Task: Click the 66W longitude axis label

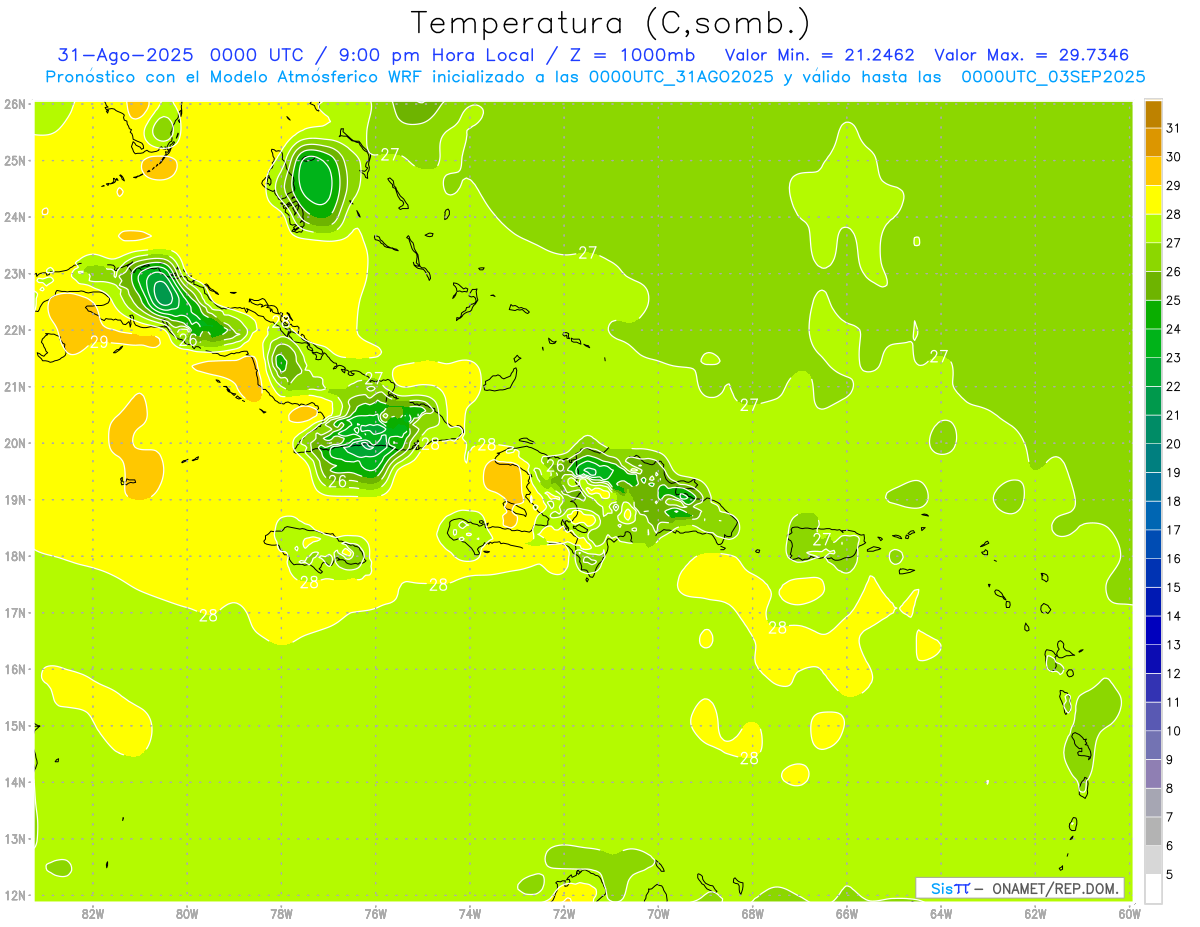Action: click(847, 912)
